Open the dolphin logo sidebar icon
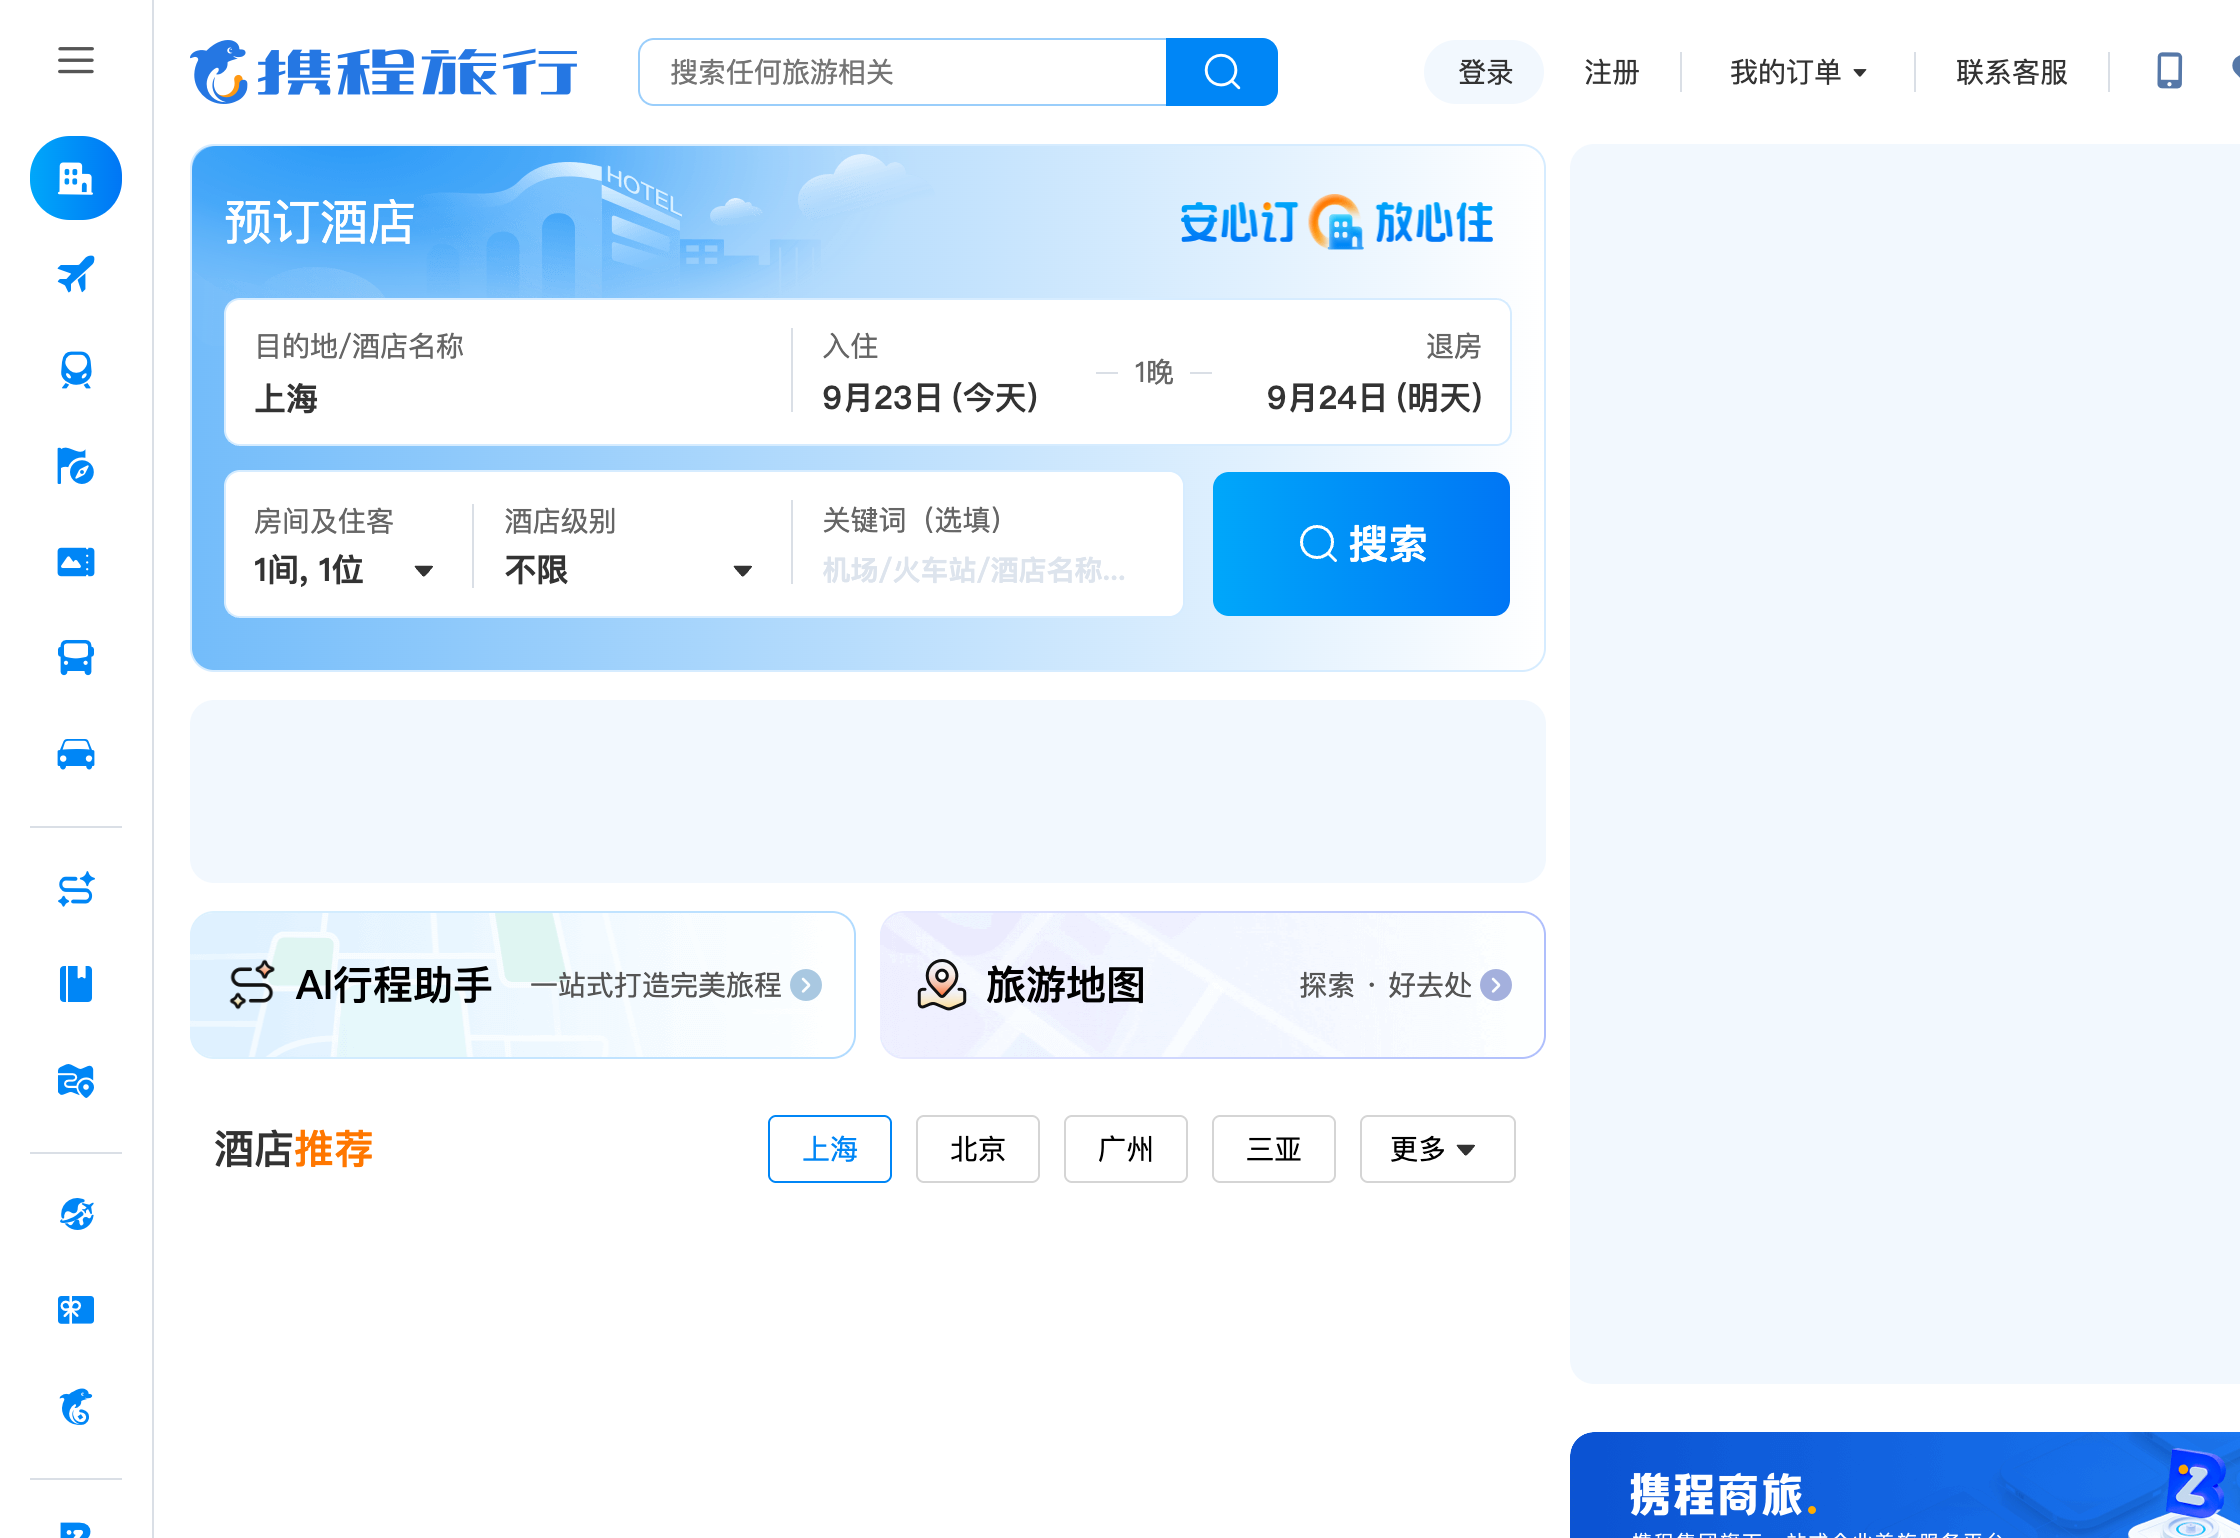Viewport: 2240px width, 1538px height. click(x=76, y=1406)
